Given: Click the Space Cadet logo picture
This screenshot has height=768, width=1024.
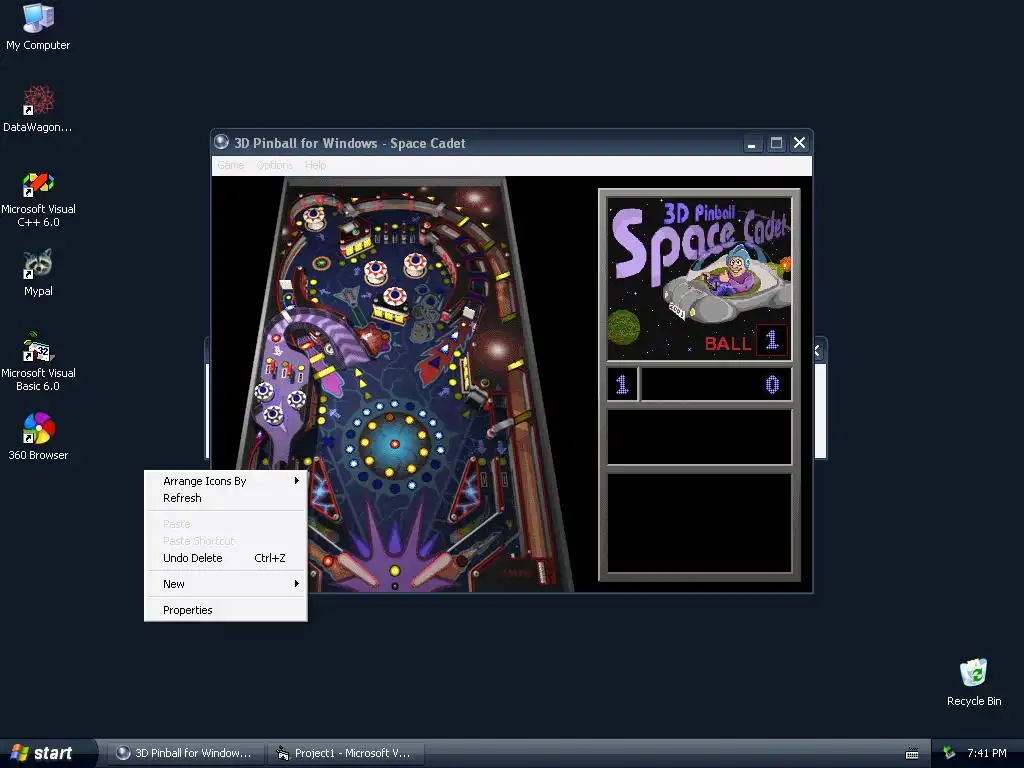Looking at the screenshot, I should 699,277.
